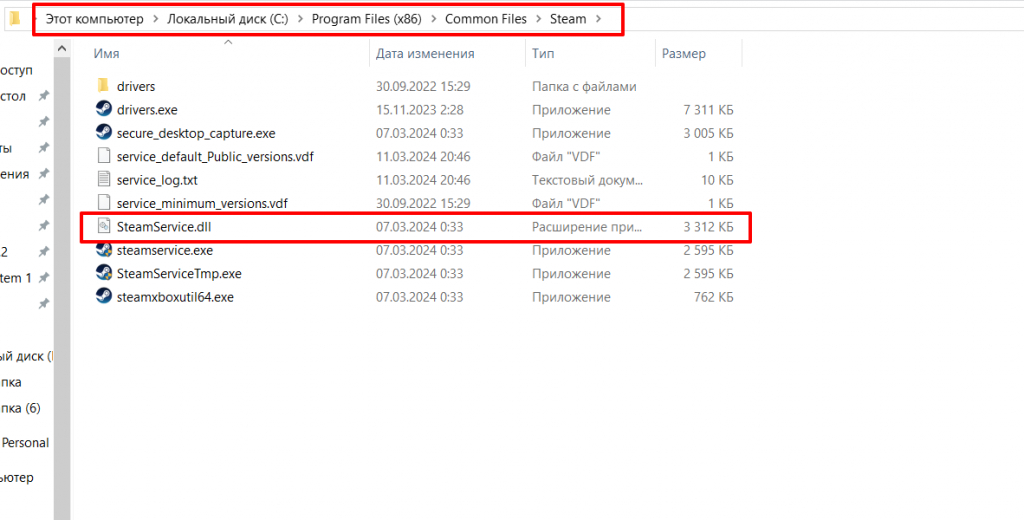This screenshot has width=1024, height=520.
Task: Click the Steam icon beside SteamServiceTmp.exe
Action: 103,273
